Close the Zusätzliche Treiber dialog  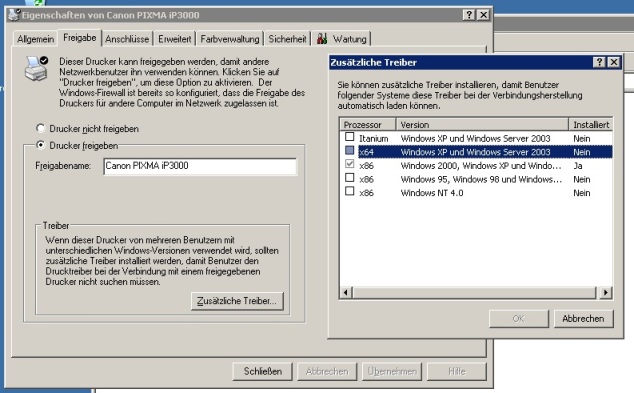(x=614, y=62)
